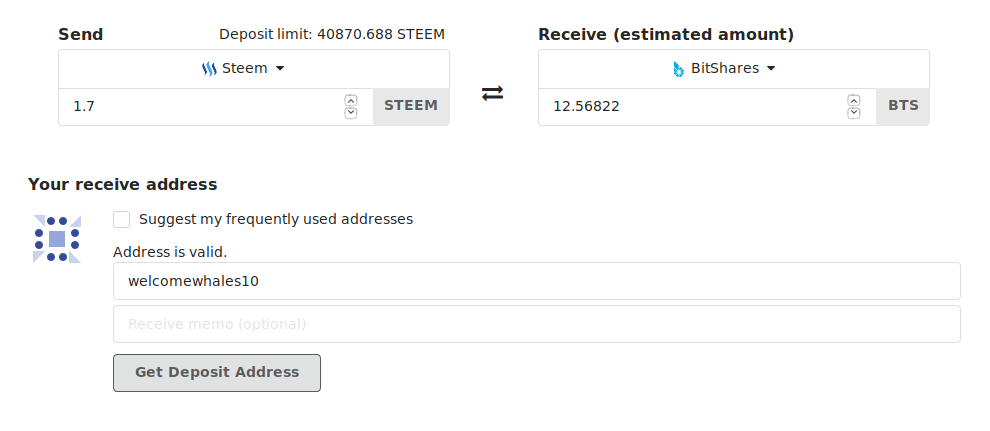Click the STEEM unit label
The height and width of the screenshot is (431, 990).
pyautogui.click(x=411, y=107)
